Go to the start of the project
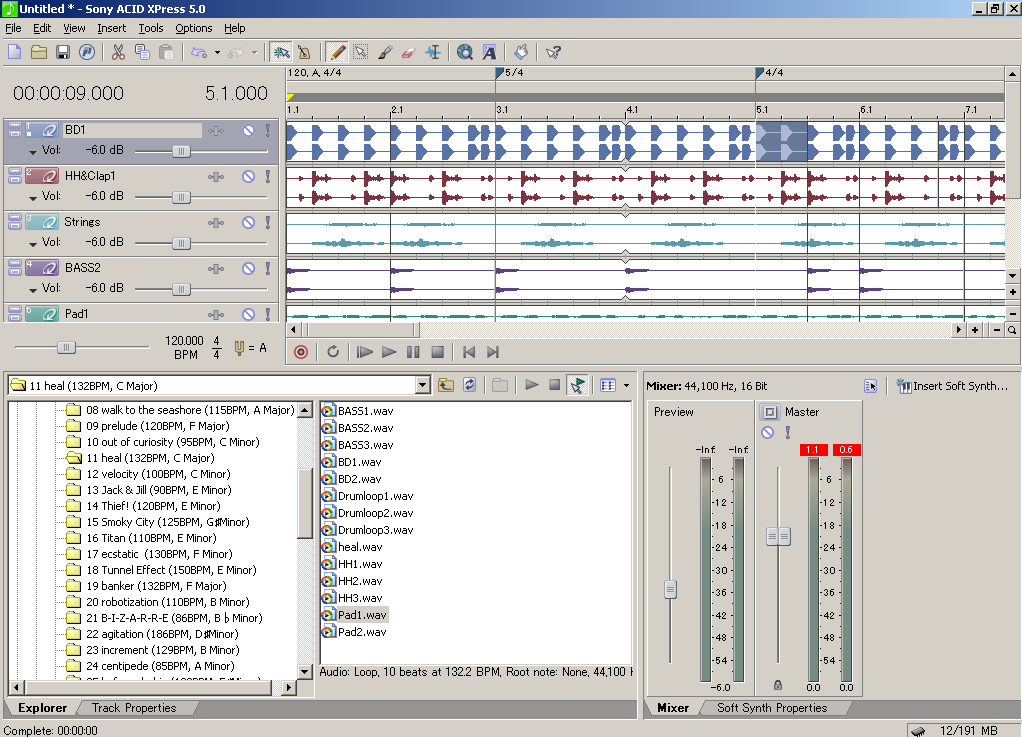Viewport: 1022px width, 737px height. (x=469, y=352)
